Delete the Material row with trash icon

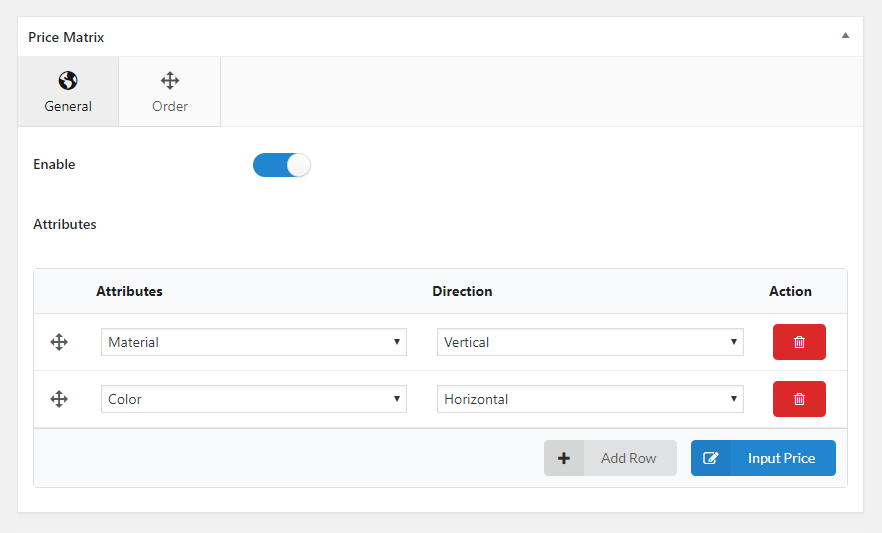pyautogui.click(x=799, y=342)
